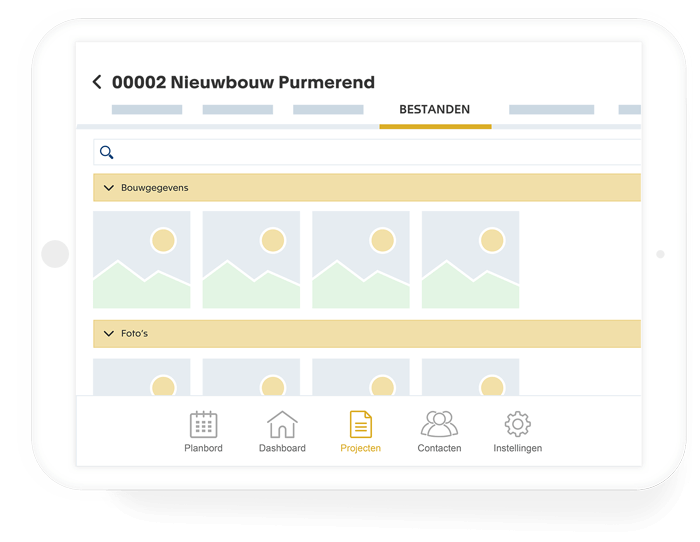
Task: Switch to the first placeholder tab
Action: [x=147, y=110]
